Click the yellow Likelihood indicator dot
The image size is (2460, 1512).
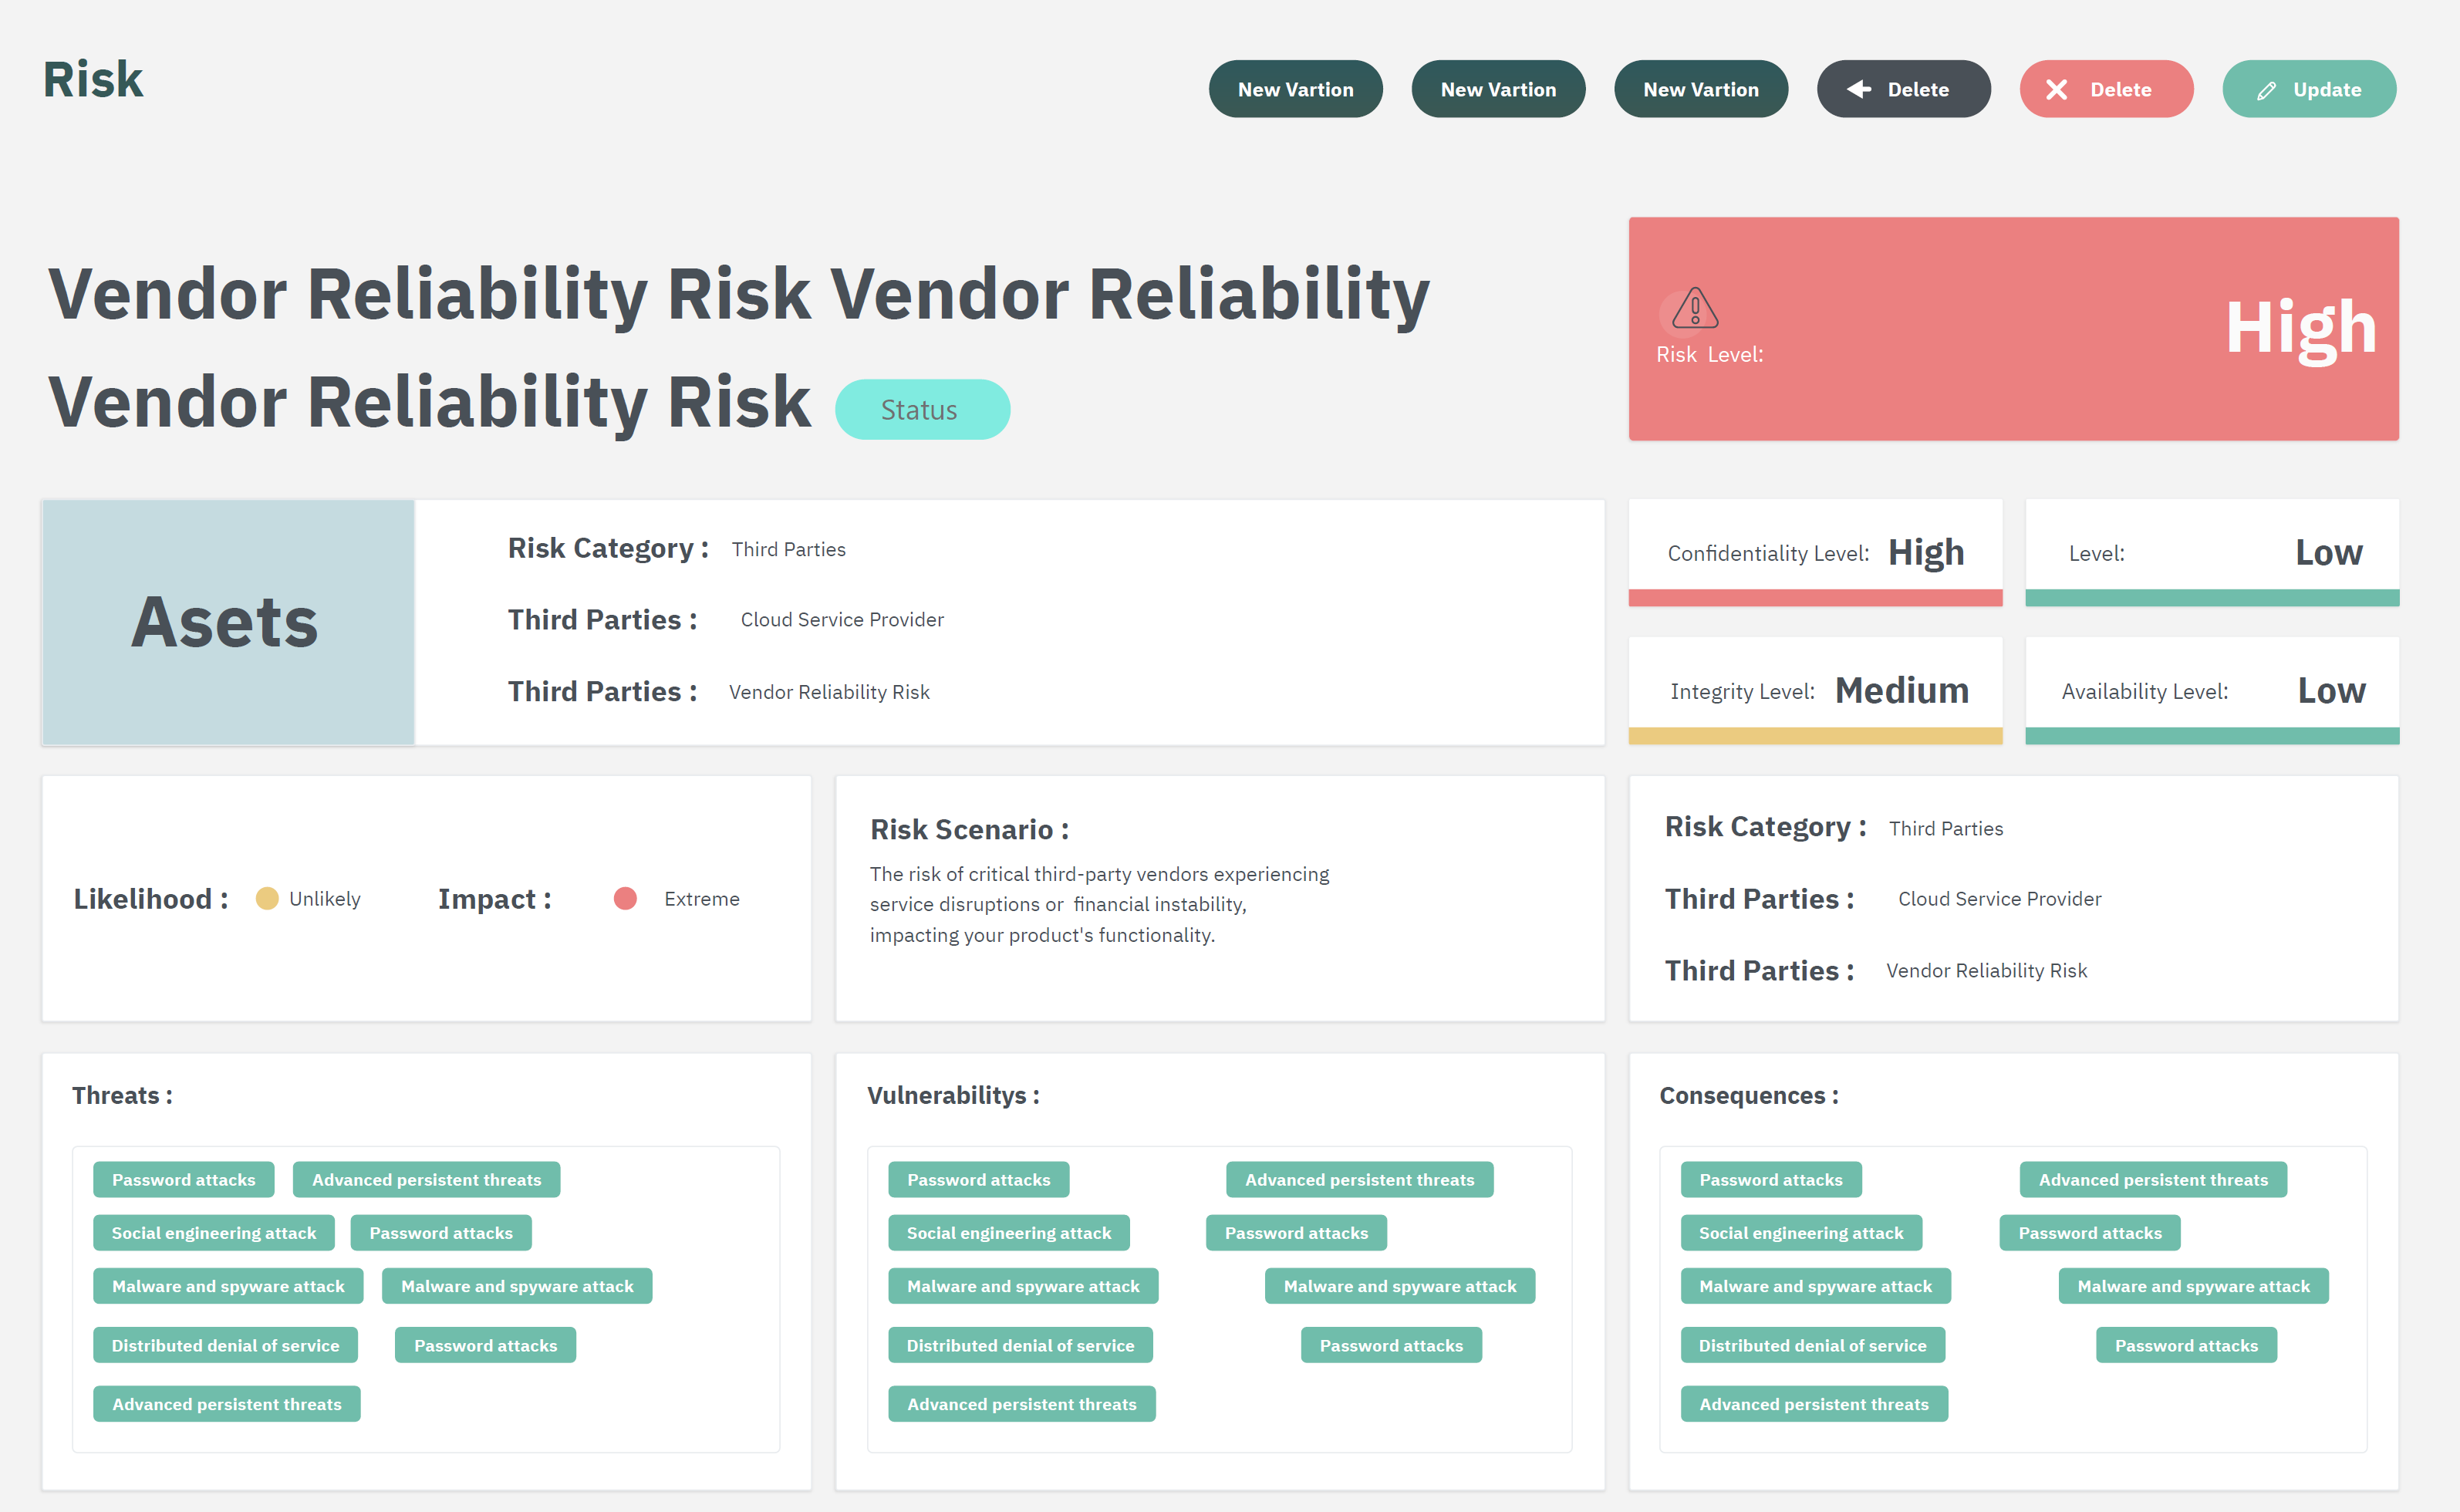pos(266,898)
